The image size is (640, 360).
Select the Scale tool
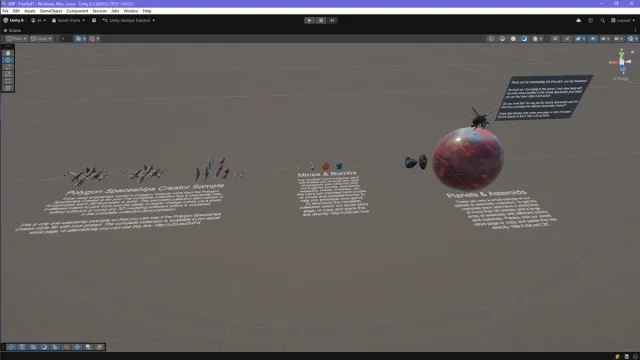[8, 74]
